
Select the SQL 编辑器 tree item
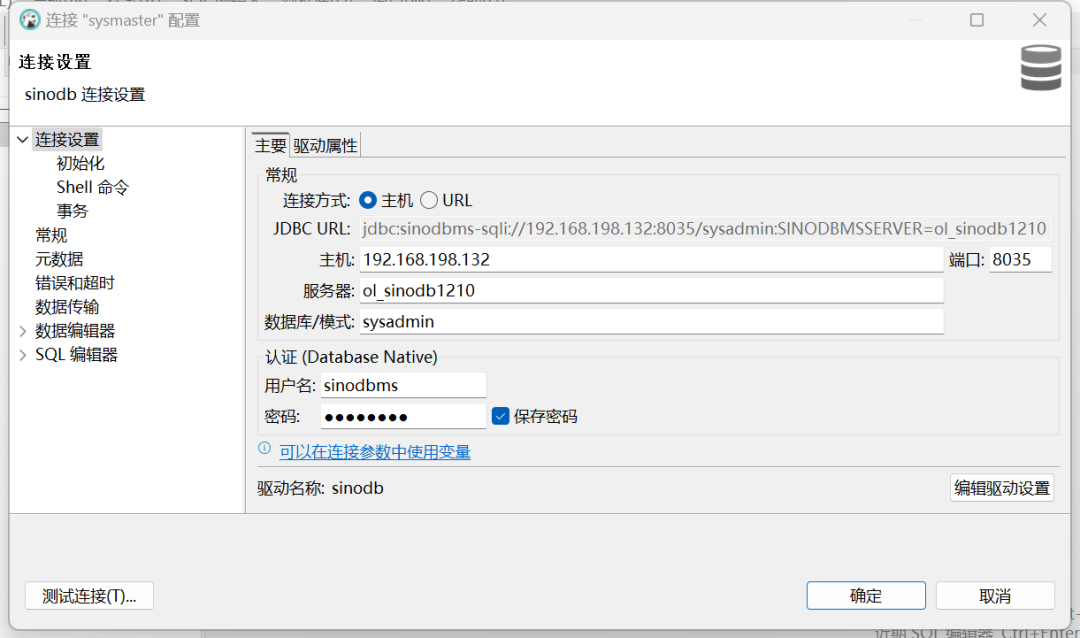click(76, 355)
